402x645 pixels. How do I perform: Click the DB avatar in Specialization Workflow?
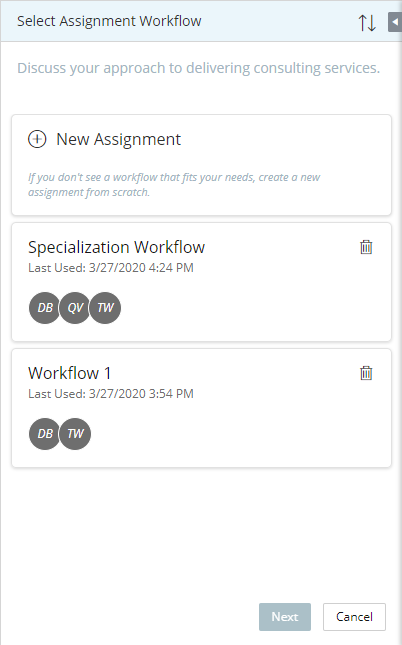(45, 308)
